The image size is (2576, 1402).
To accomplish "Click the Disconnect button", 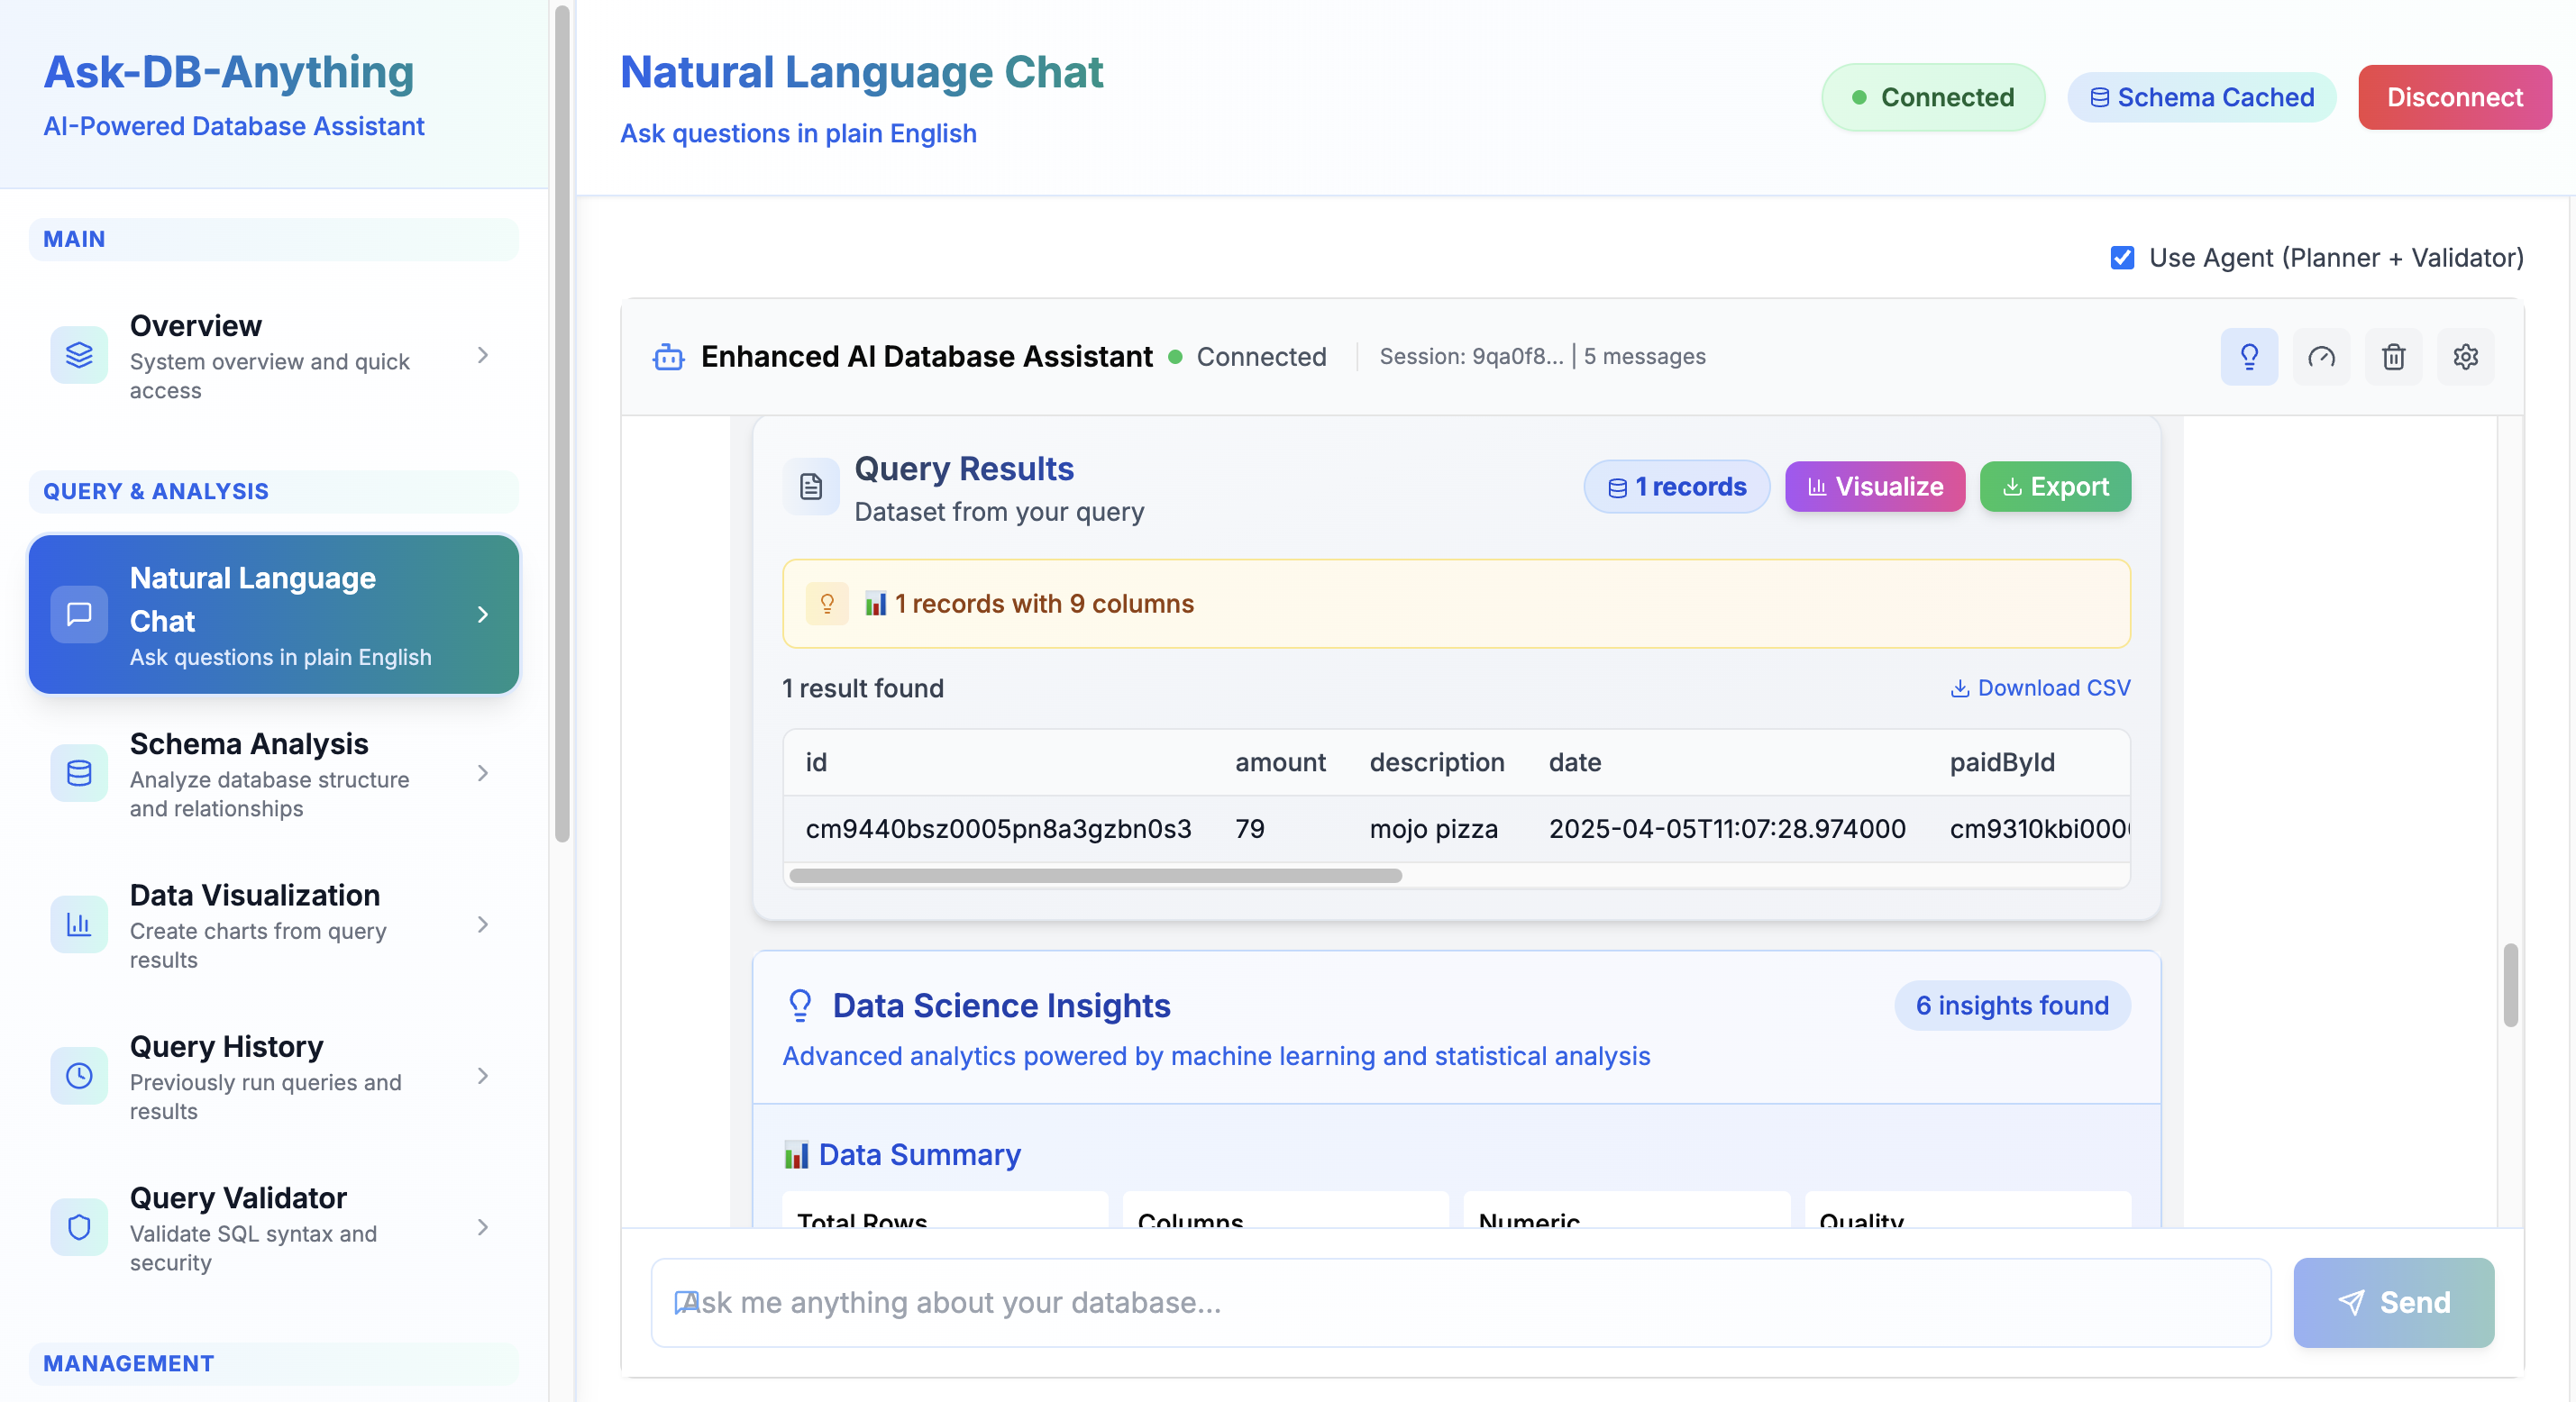I will tap(2454, 97).
